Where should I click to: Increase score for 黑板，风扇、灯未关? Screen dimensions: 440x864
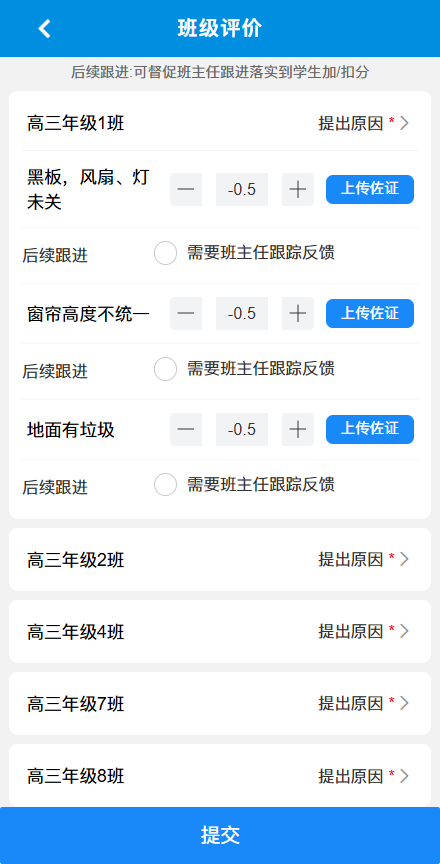(298, 190)
